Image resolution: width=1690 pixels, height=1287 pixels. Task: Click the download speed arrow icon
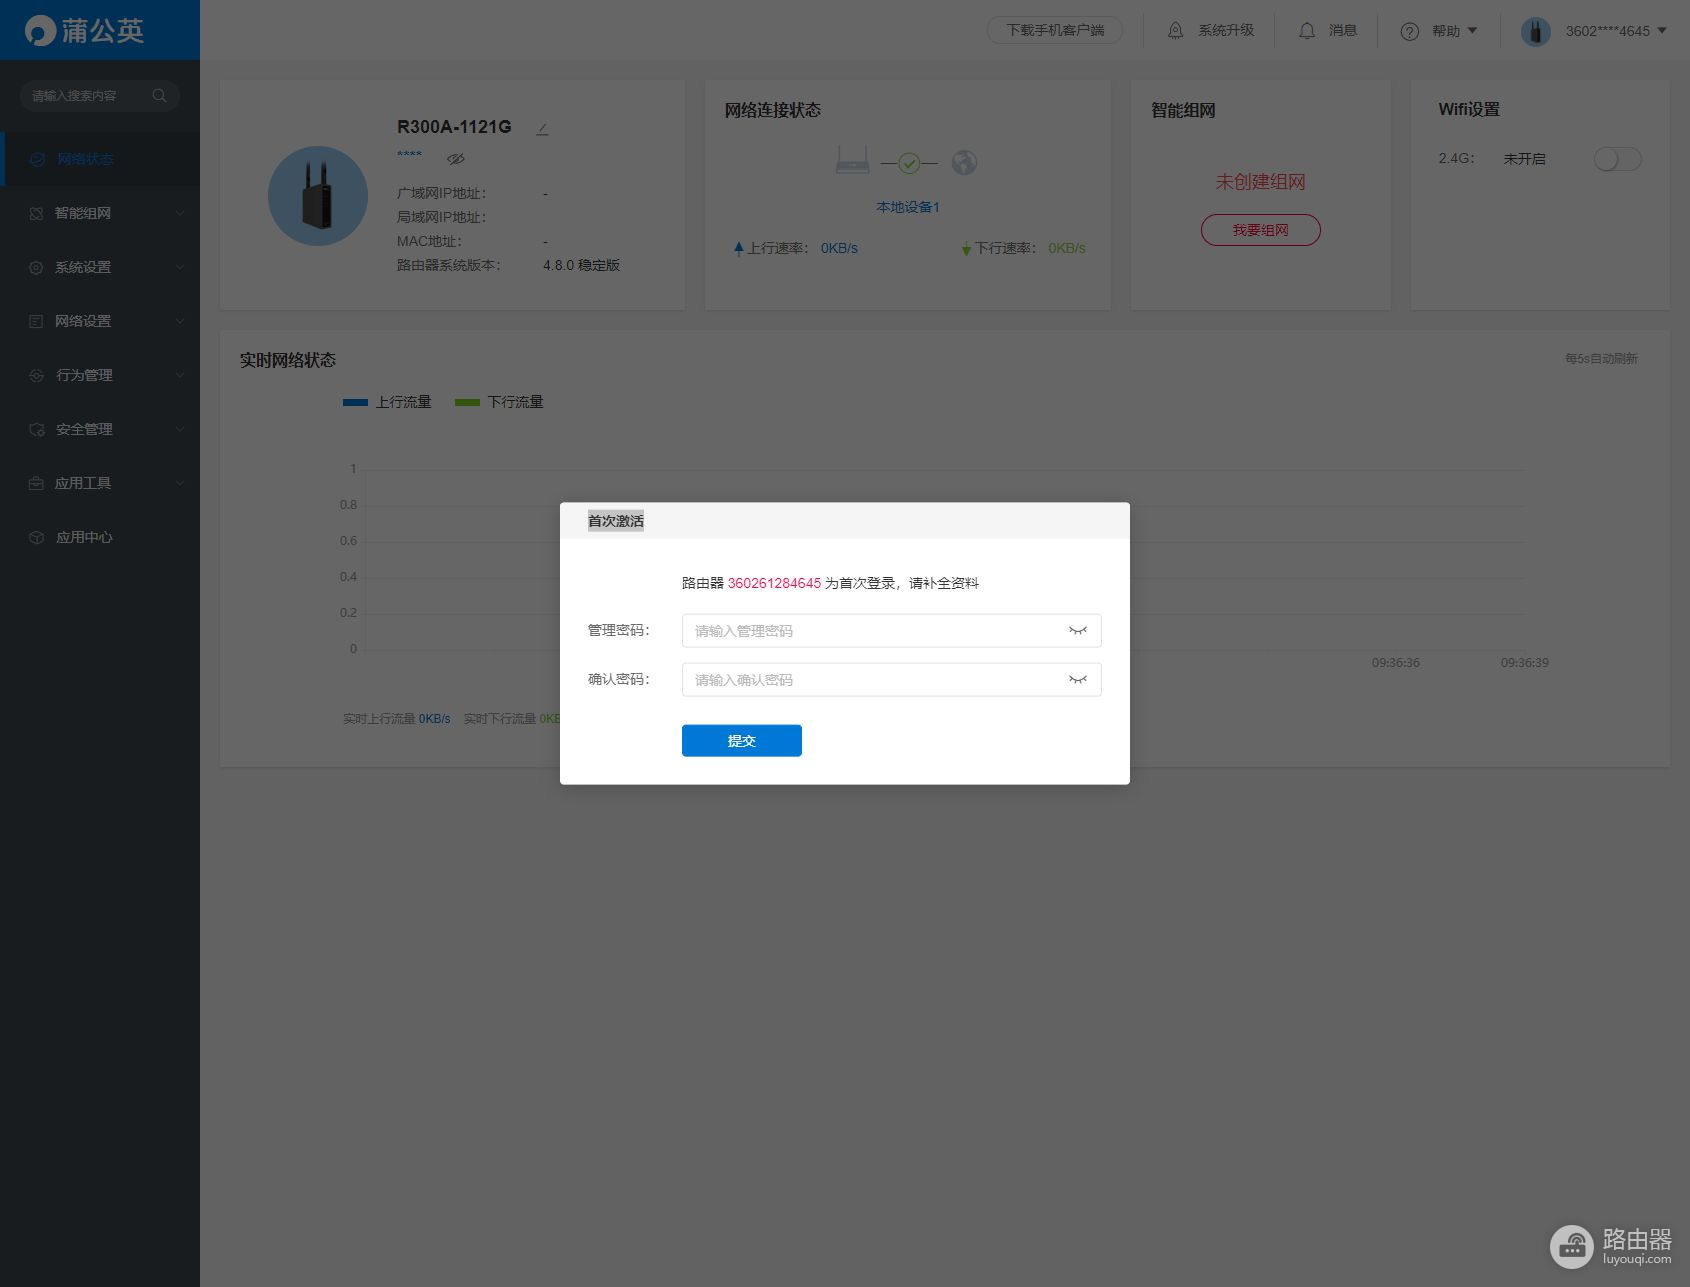point(966,248)
